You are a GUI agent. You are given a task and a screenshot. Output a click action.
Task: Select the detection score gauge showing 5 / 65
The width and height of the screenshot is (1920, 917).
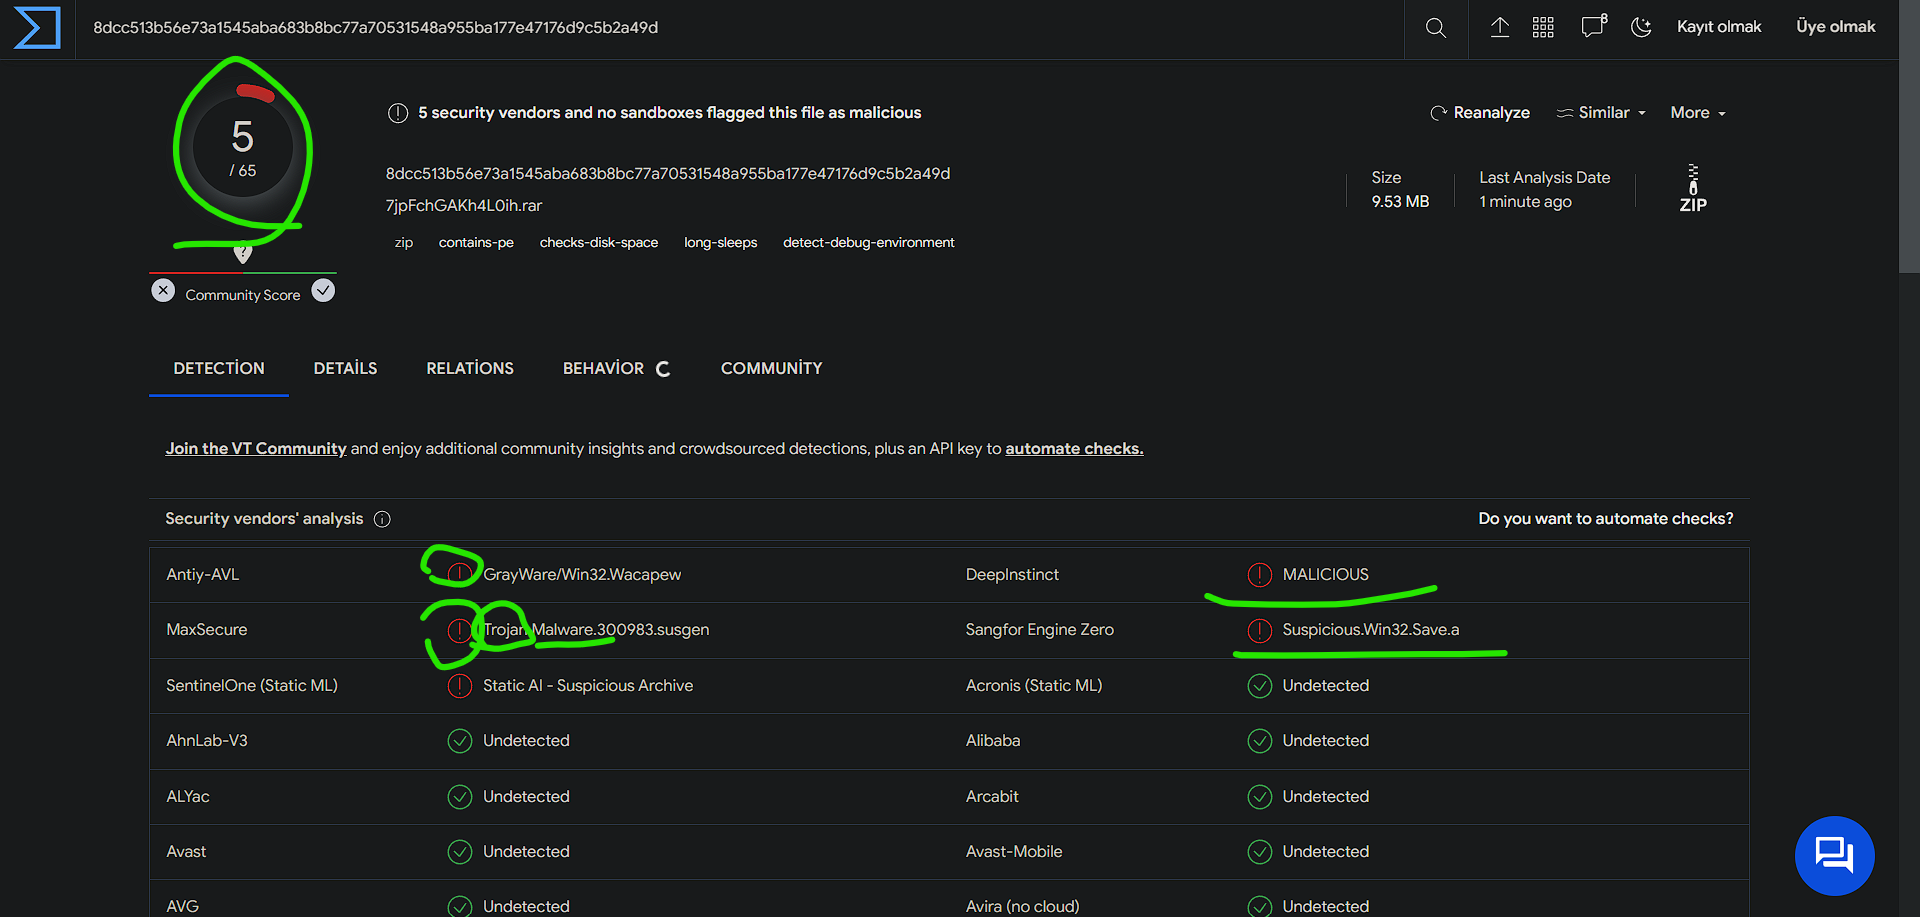(x=243, y=148)
